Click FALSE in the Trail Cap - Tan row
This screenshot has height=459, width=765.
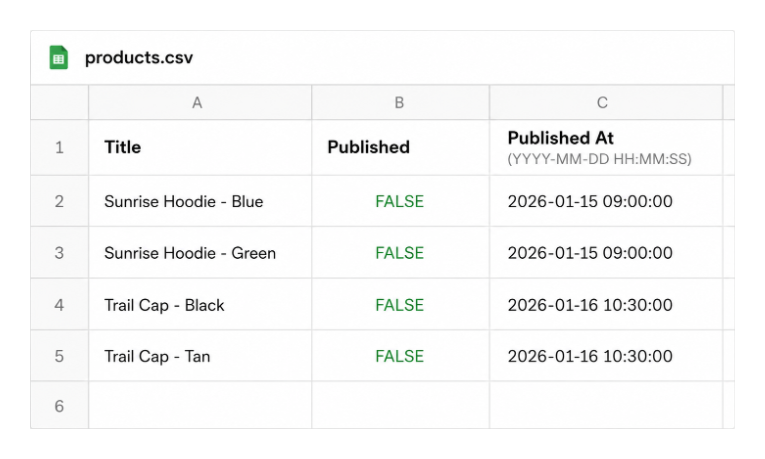(x=400, y=357)
